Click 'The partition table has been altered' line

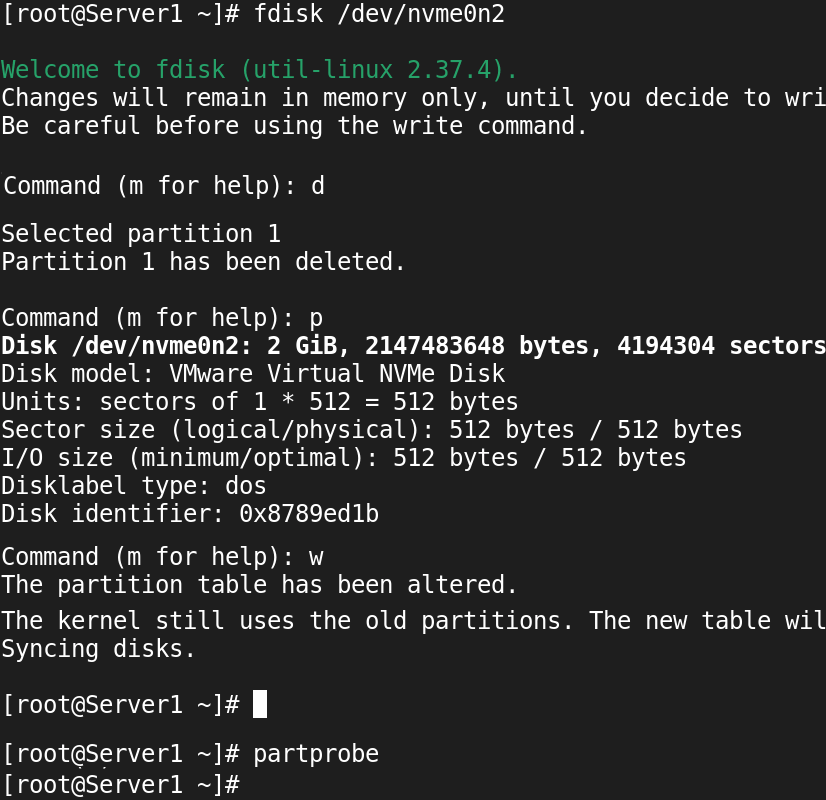pos(259,585)
